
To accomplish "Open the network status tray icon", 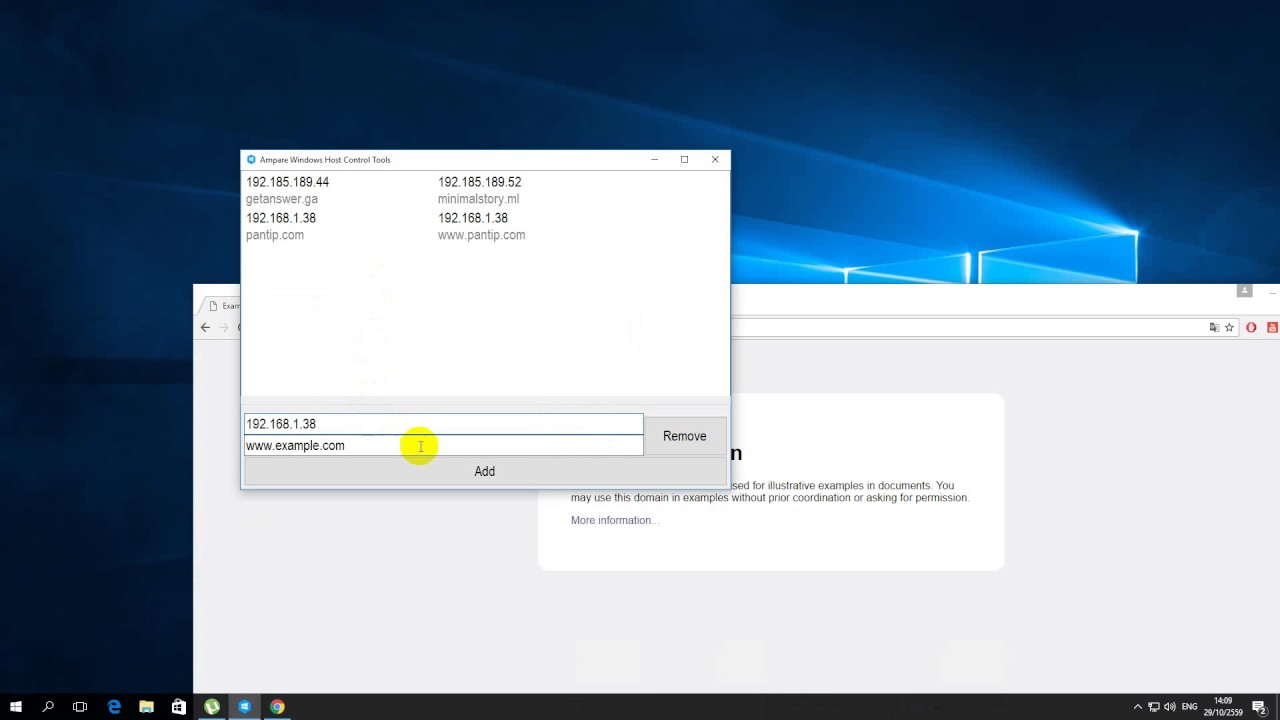I will coord(1153,707).
